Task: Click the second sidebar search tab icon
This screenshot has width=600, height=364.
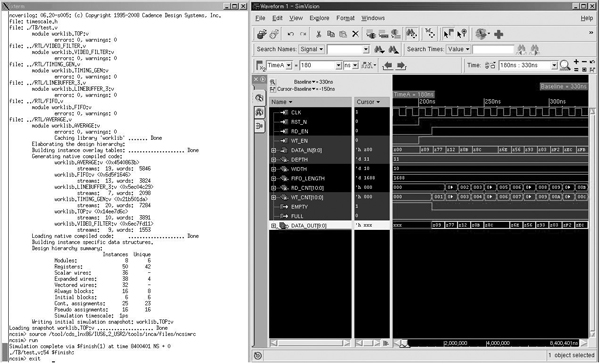Action: point(259,112)
